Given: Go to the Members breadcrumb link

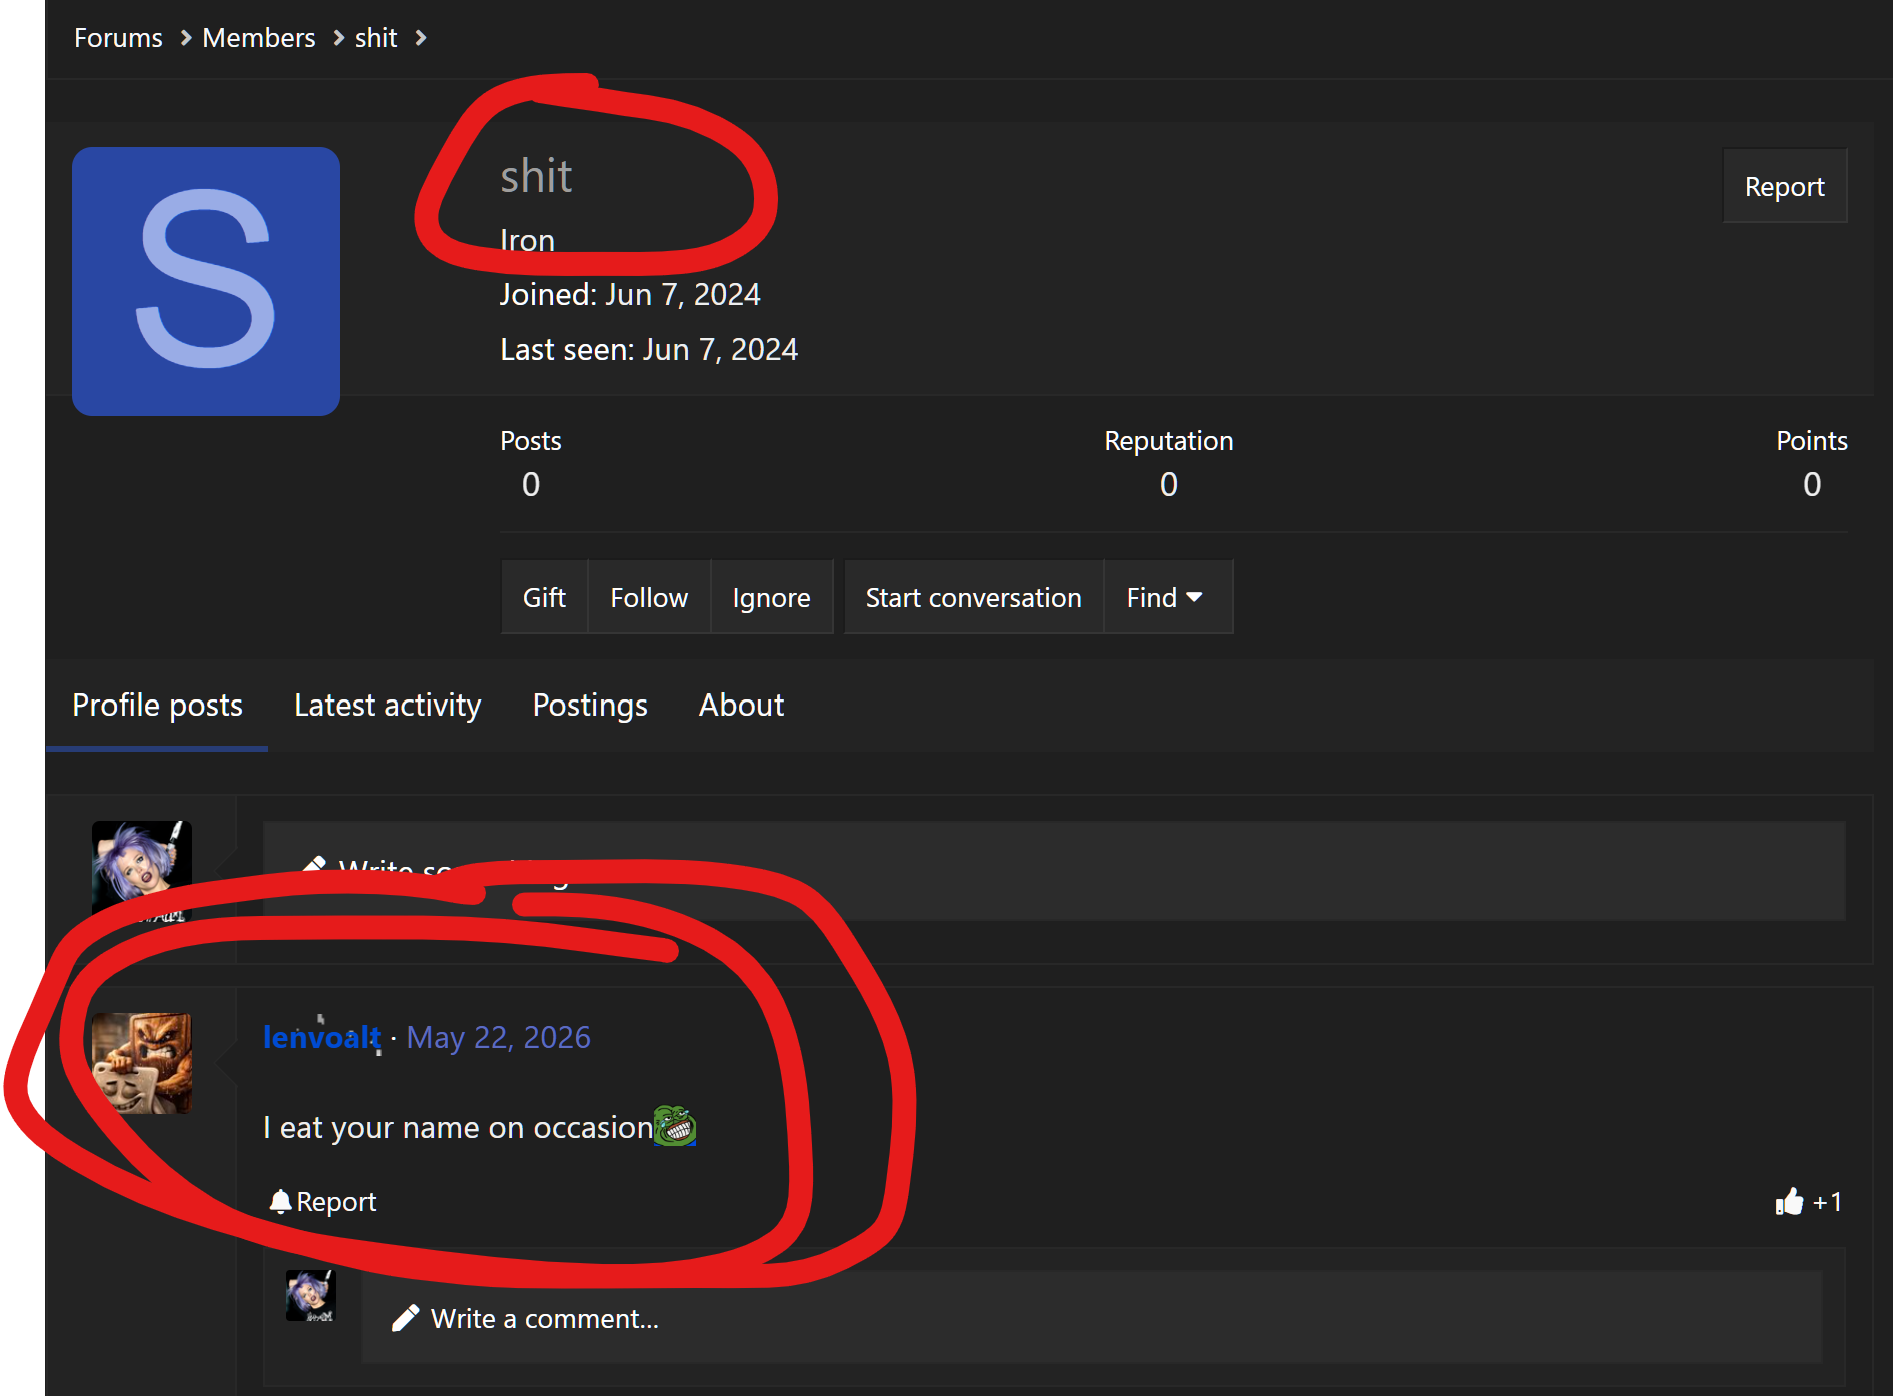Looking at the screenshot, I should pyautogui.click(x=258, y=38).
